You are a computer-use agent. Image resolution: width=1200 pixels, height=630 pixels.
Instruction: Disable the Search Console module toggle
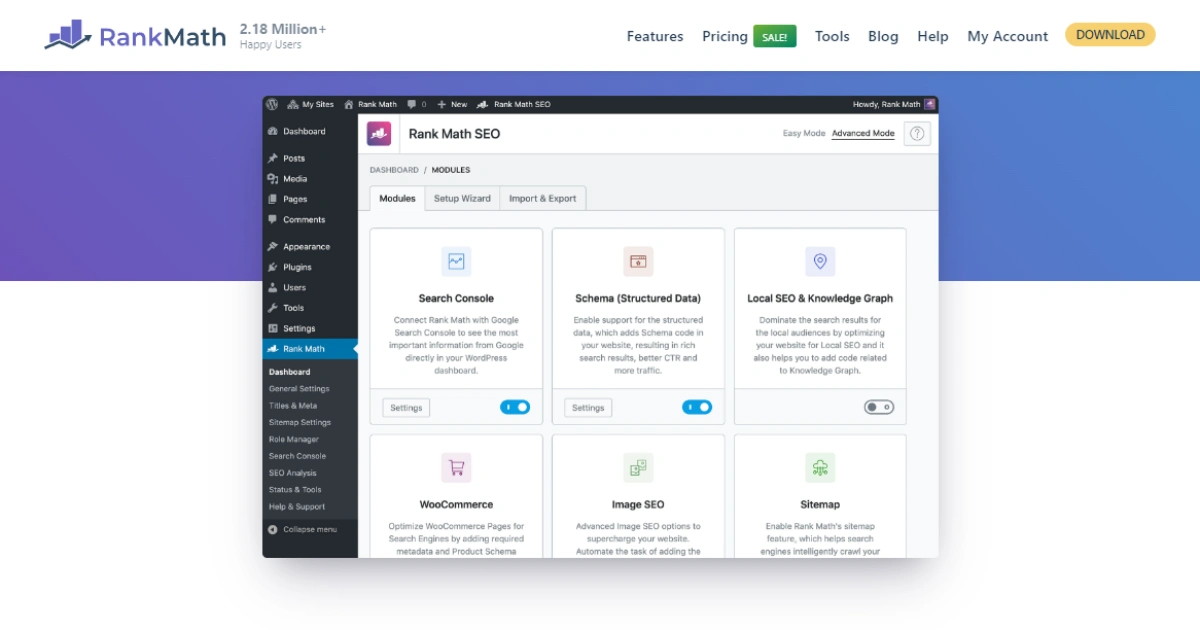(x=515, y=407)
